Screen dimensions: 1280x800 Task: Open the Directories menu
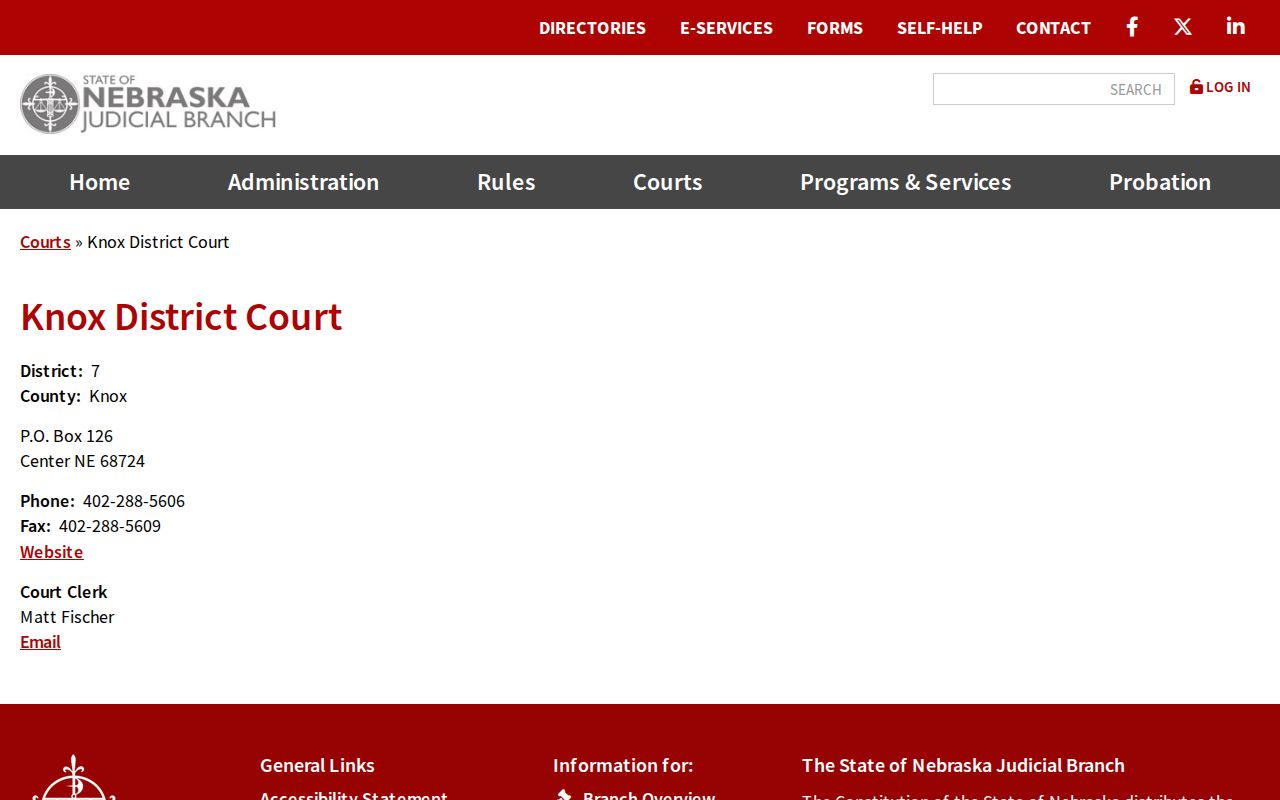(592, 28)
